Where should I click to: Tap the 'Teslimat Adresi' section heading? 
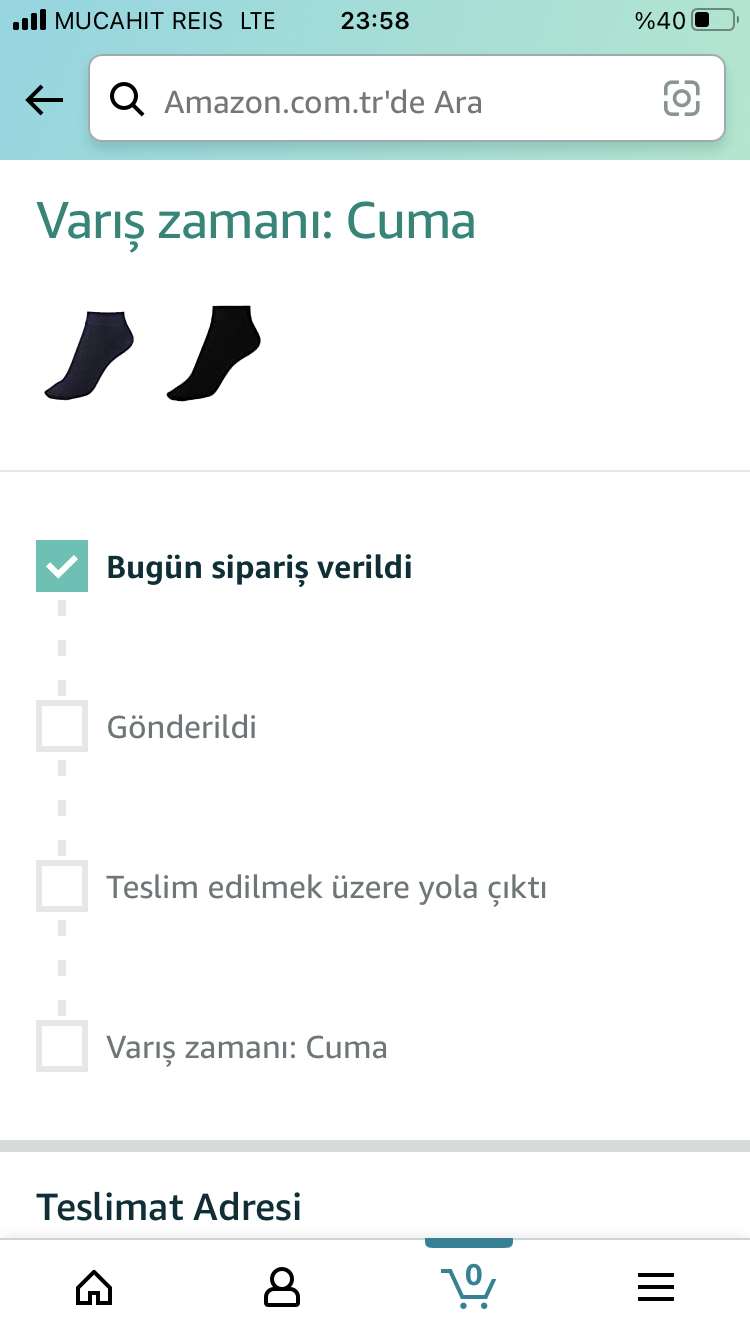[x=169, y=1207]
